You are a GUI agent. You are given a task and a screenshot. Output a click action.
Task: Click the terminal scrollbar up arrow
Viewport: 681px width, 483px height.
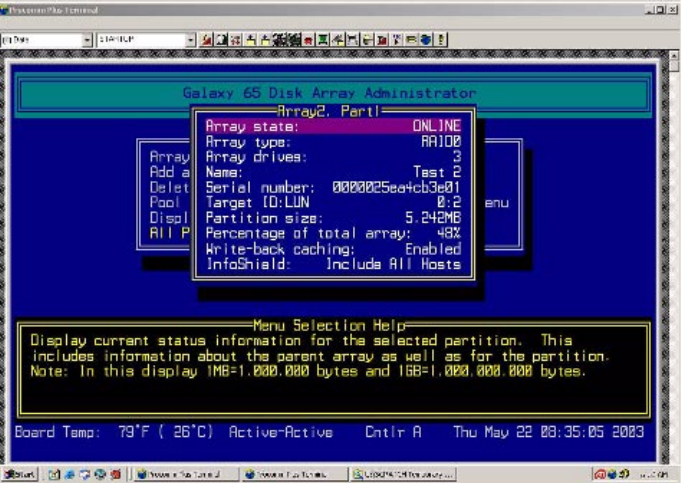(x=673, y=56)
